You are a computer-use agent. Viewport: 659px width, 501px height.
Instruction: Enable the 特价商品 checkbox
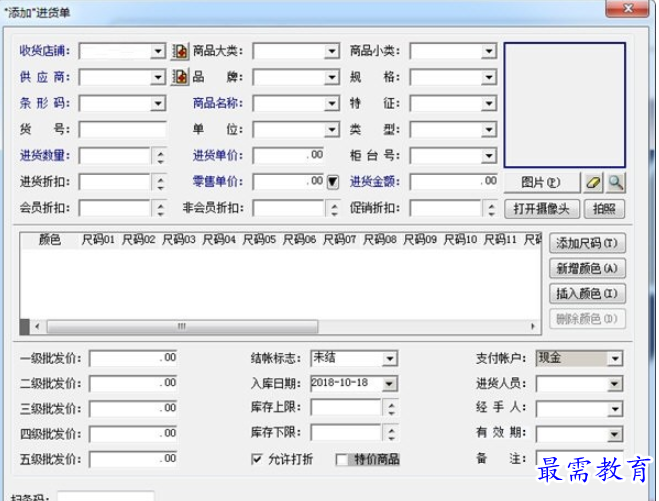coord(342,459)
